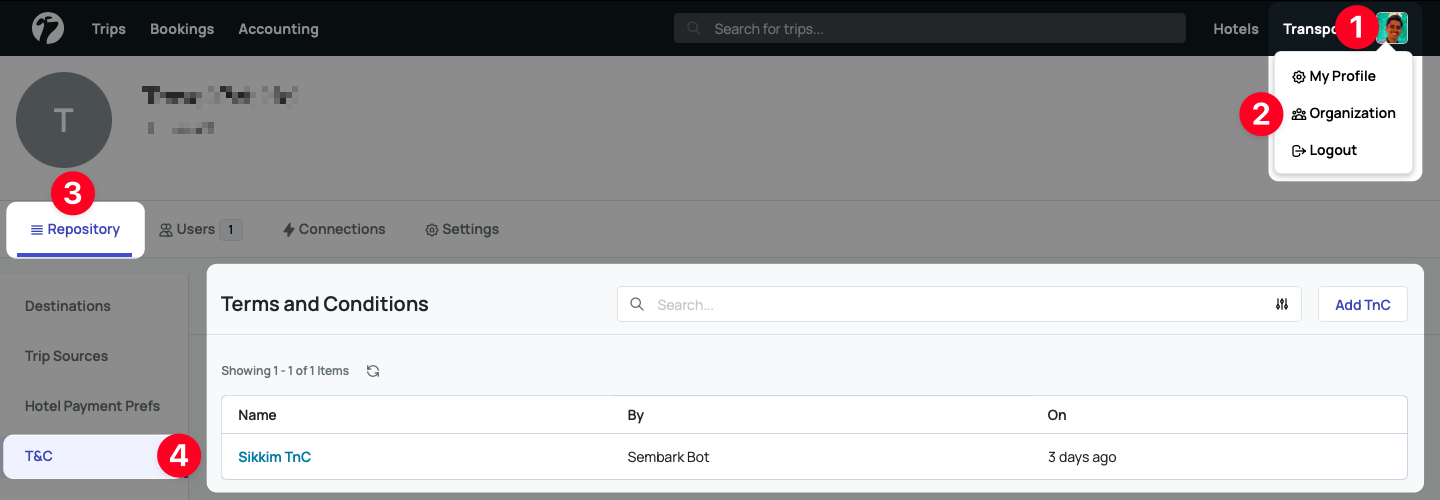Screen dimensions: 1440x500
Task: Open the Settings tab
Action: [x=462, y=229]
